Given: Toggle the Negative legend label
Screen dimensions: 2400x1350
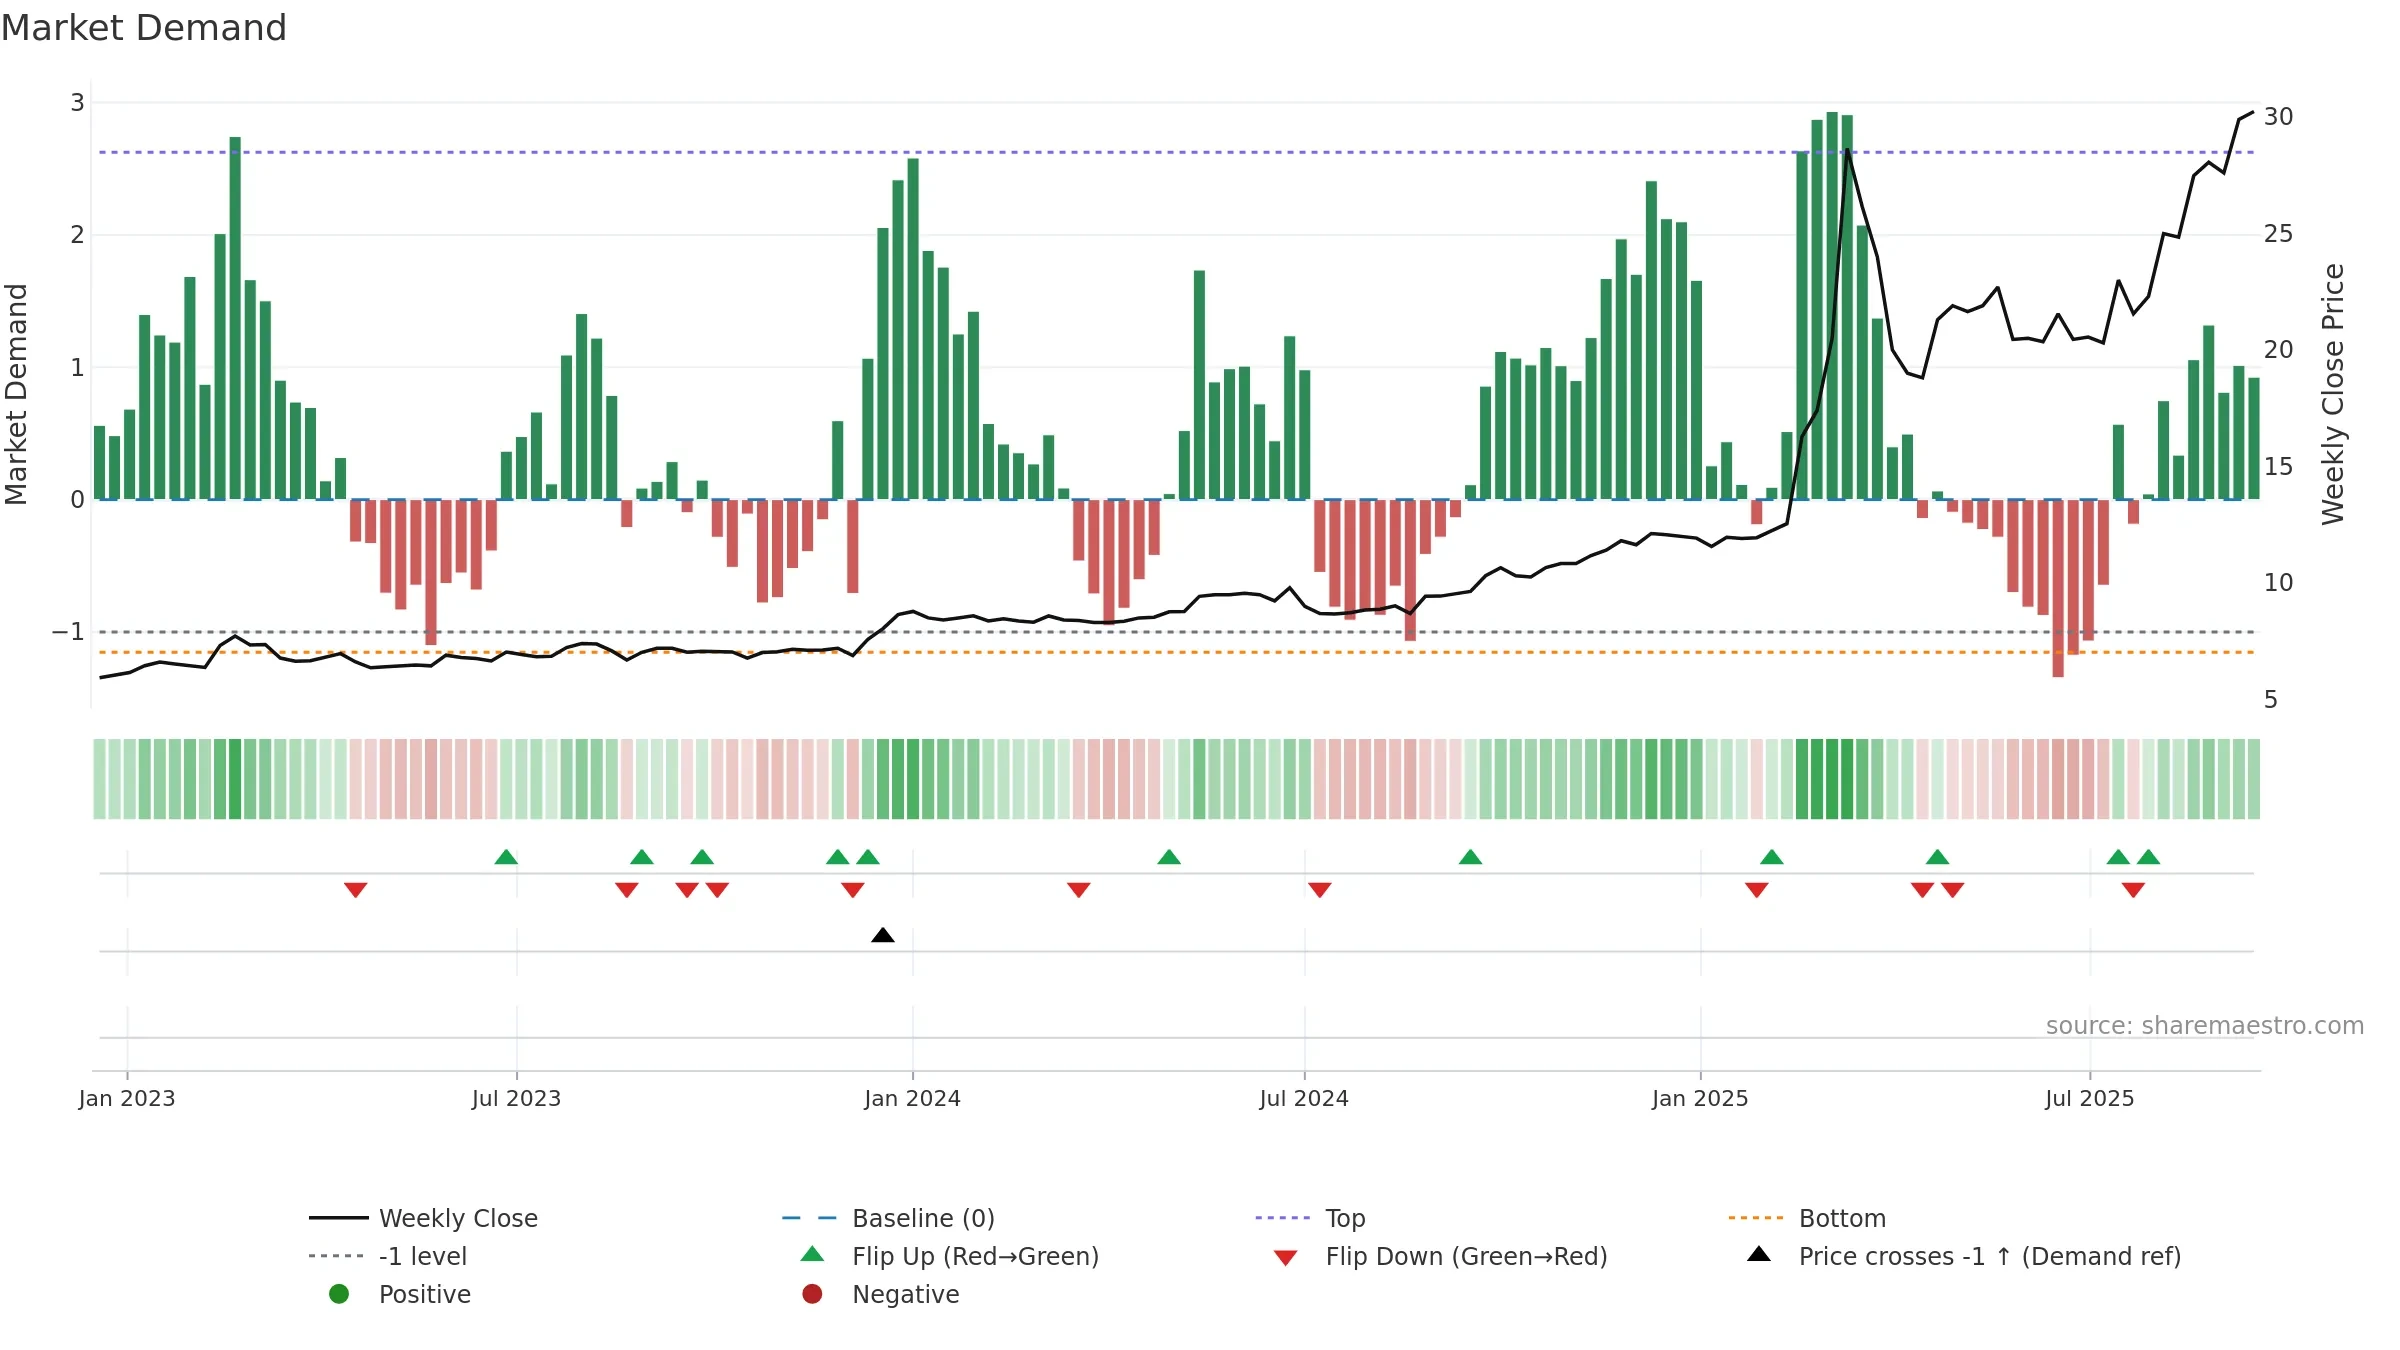Looking at the screenshot, I should (905, 1294).
